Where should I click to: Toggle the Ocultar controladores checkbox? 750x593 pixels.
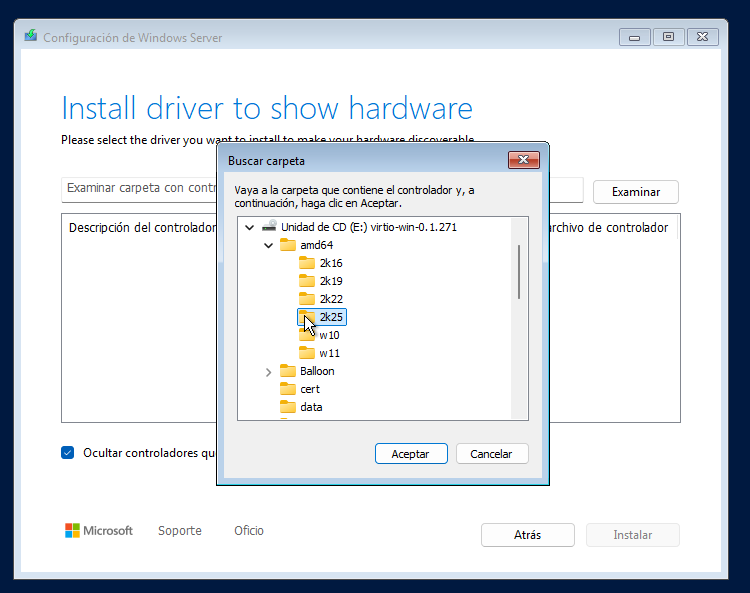coord(68,453)
